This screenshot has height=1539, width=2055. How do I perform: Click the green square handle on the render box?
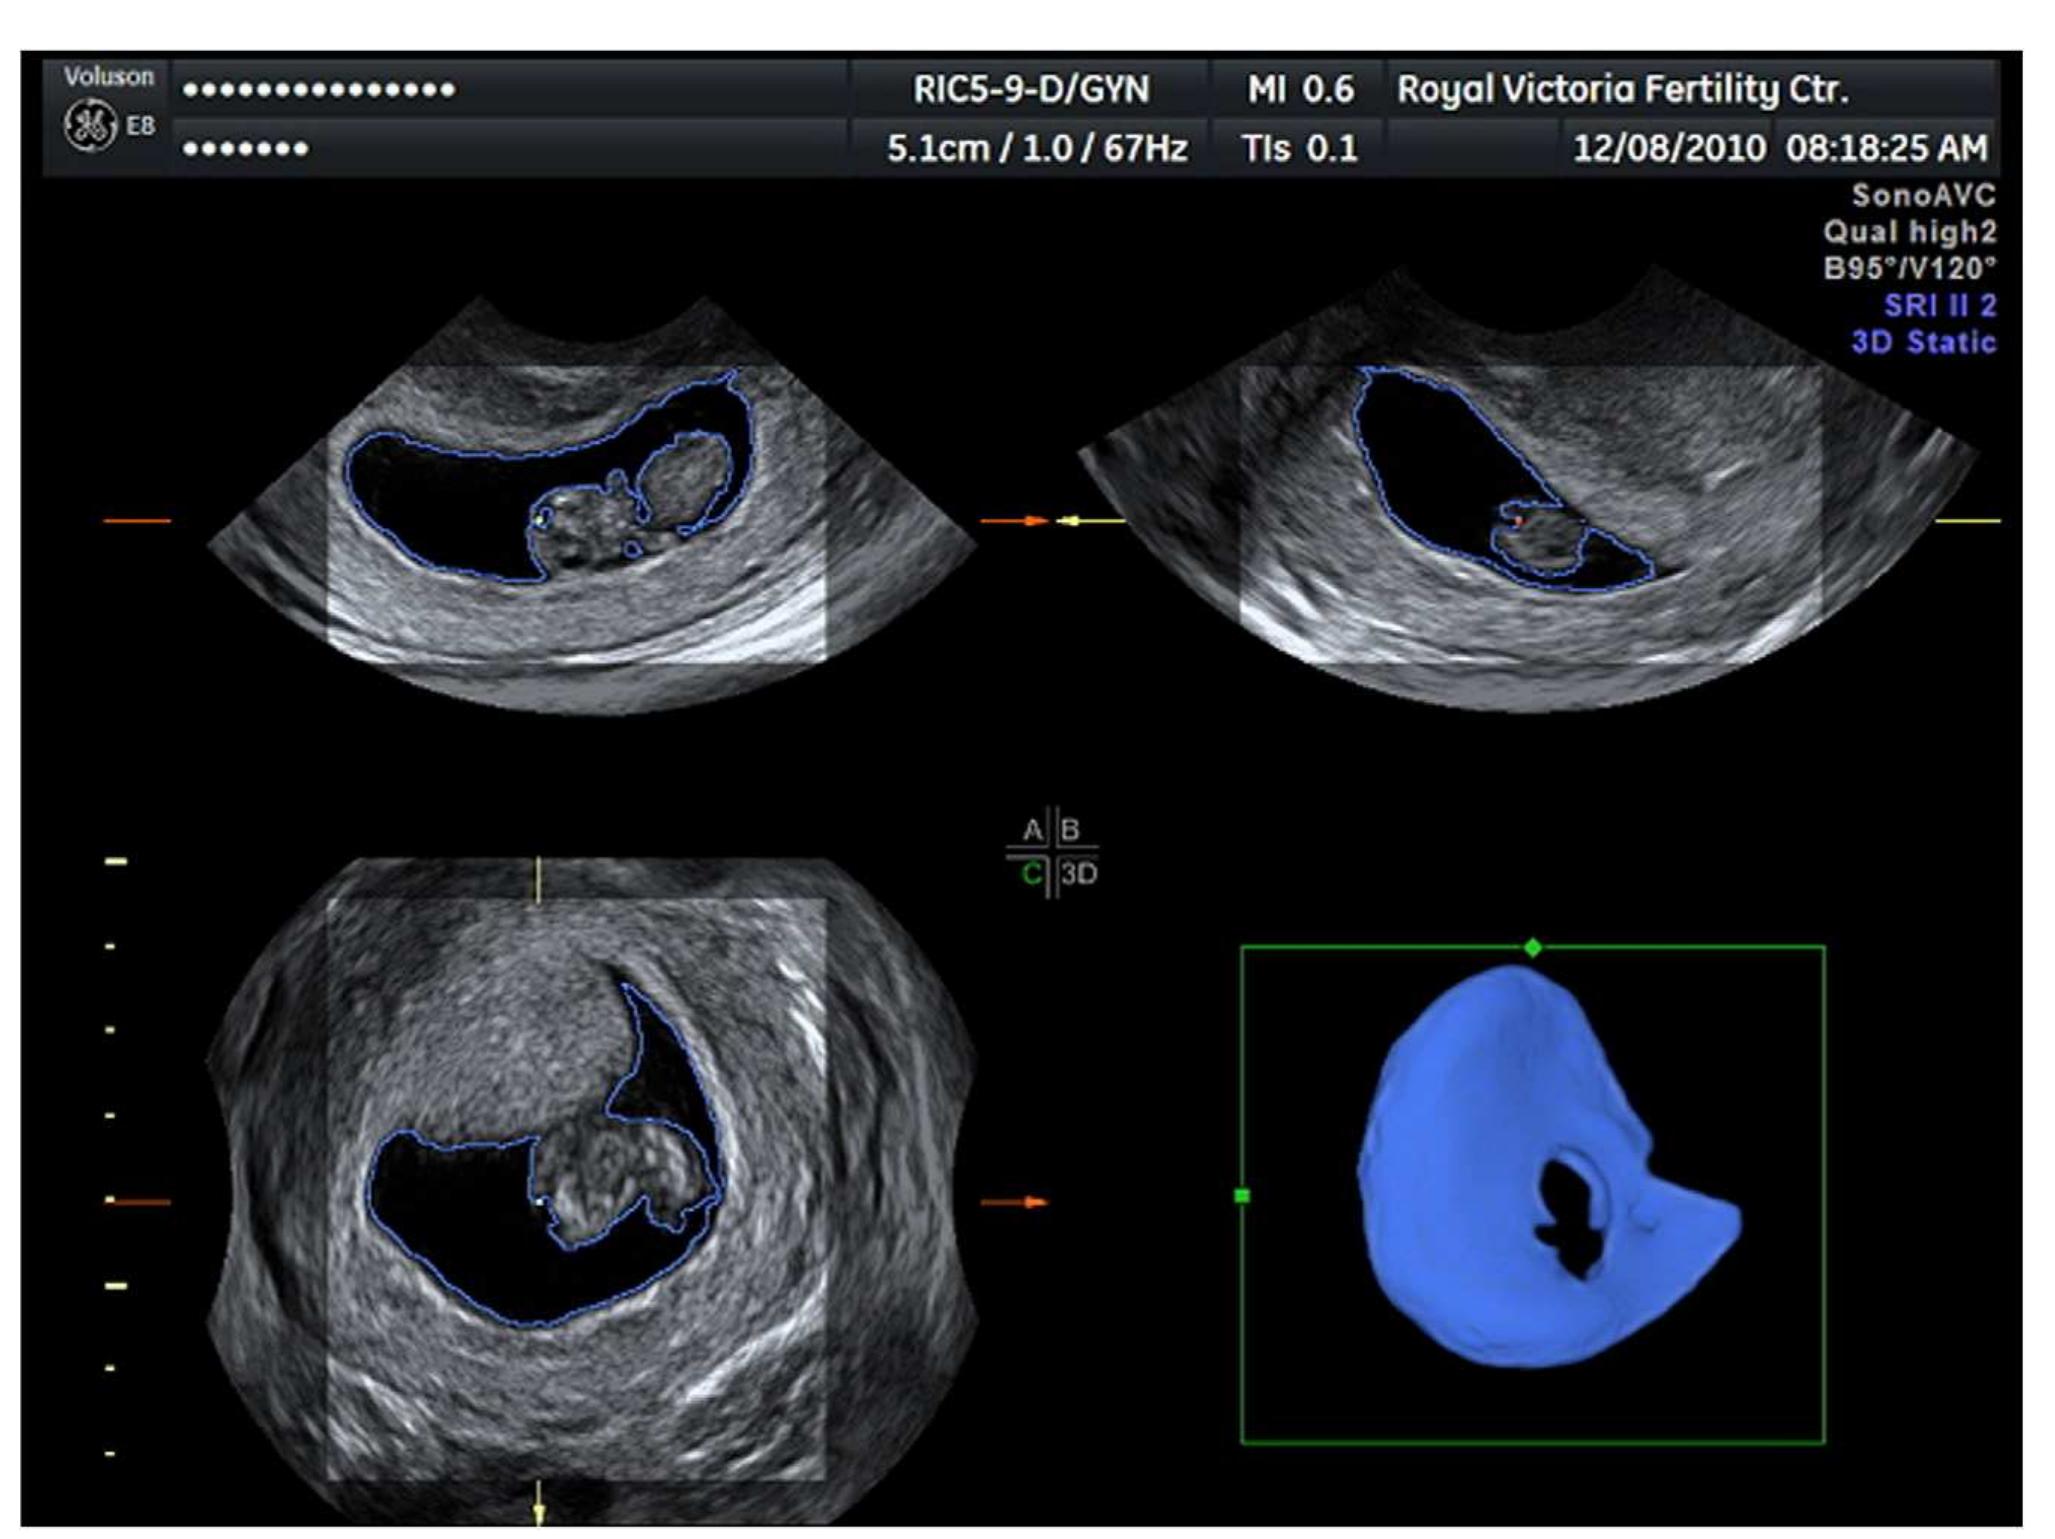[x=1242, y=1195]
